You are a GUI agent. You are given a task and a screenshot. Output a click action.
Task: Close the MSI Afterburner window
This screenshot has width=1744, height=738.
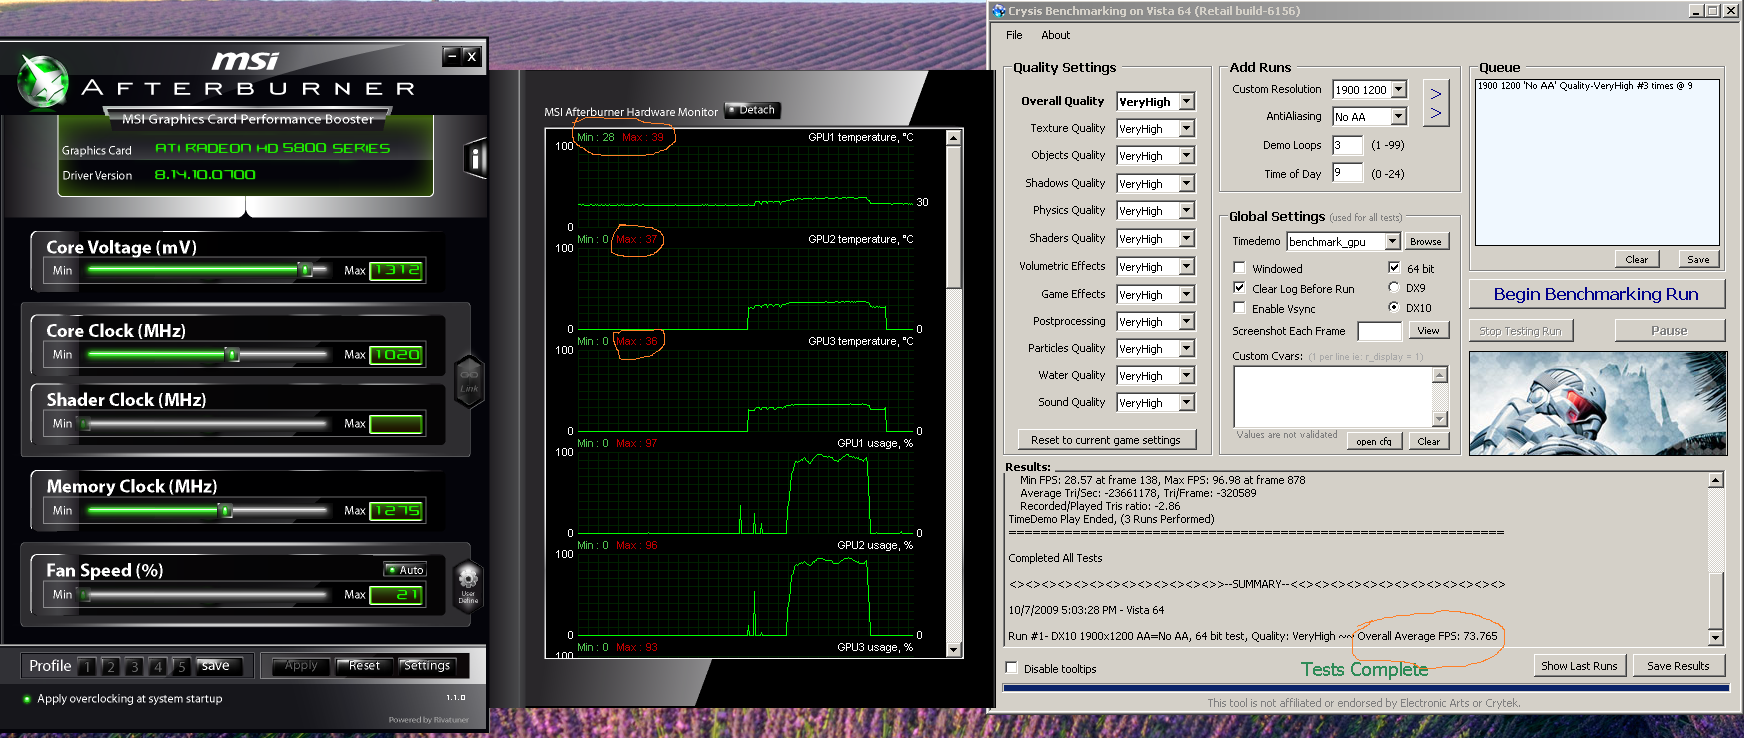click(x=471, y=57)
